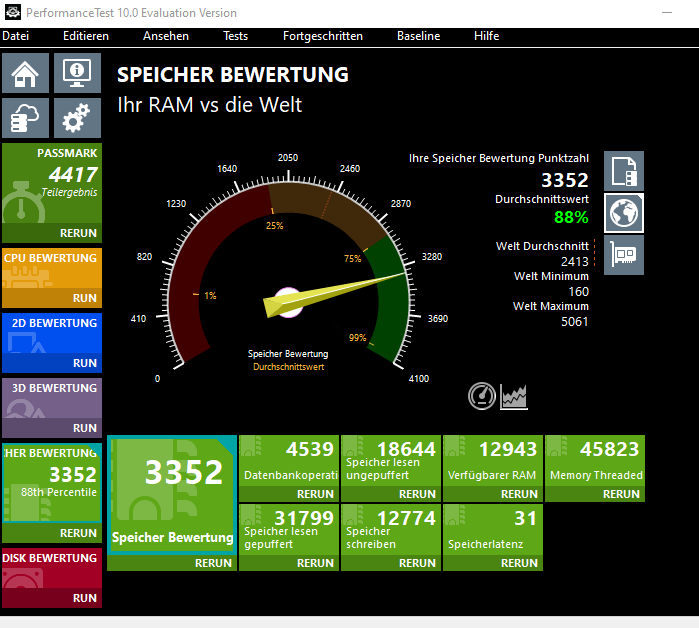Click the cloud baseline upload icon
The height and width of the screenshot is (628, 699).
(x=25, y=118)
